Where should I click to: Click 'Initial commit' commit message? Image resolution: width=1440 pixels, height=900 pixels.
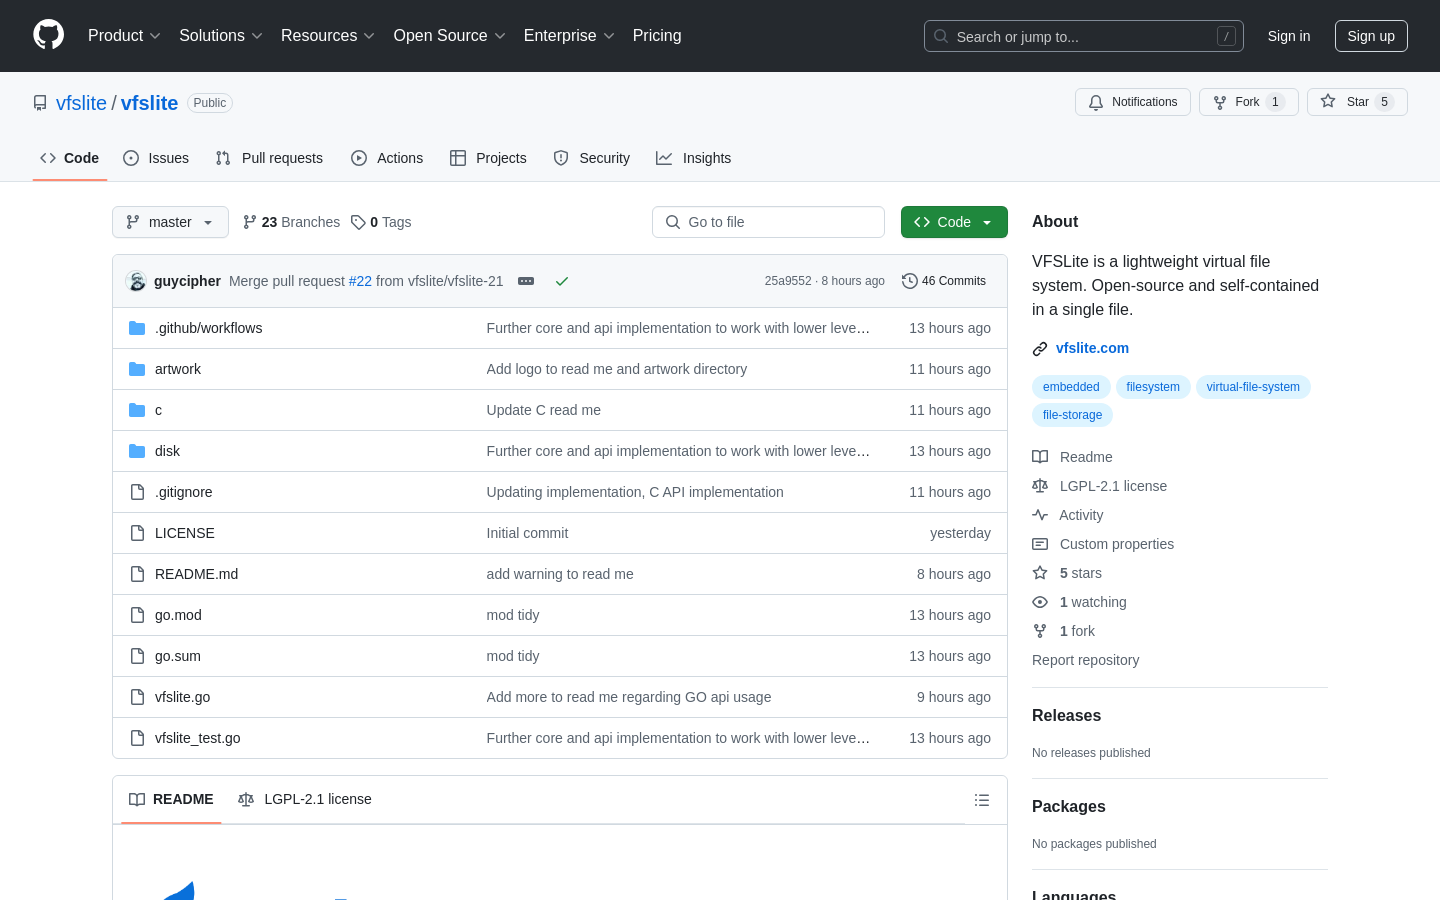coord(527,533)
